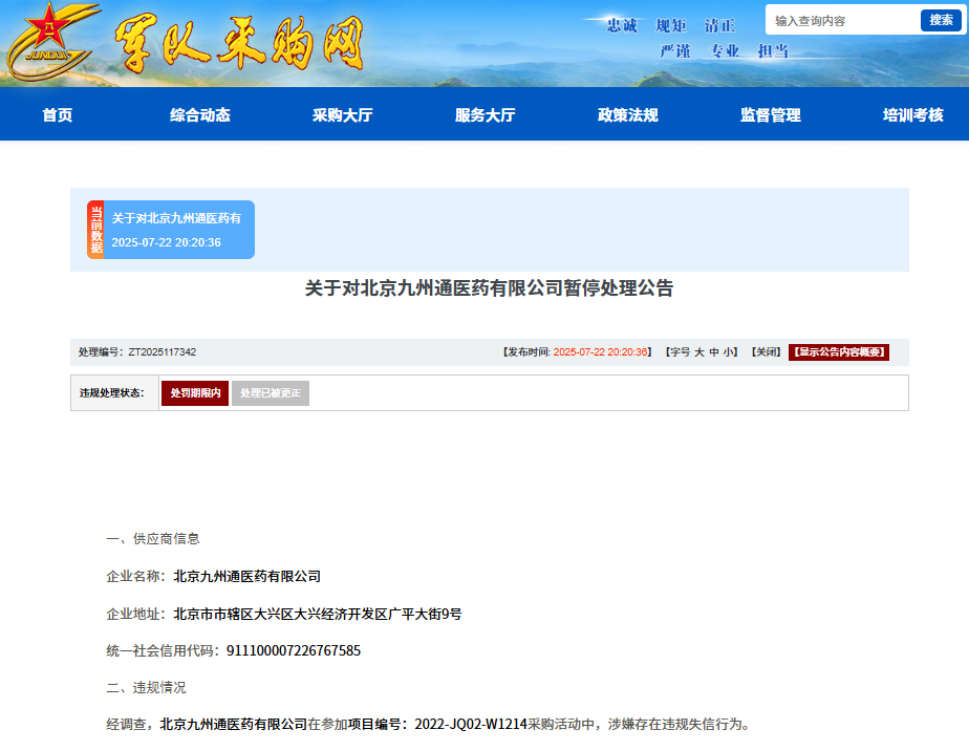Open the 首页 menu item
The image size is (969, 751).
pos(57,115)
